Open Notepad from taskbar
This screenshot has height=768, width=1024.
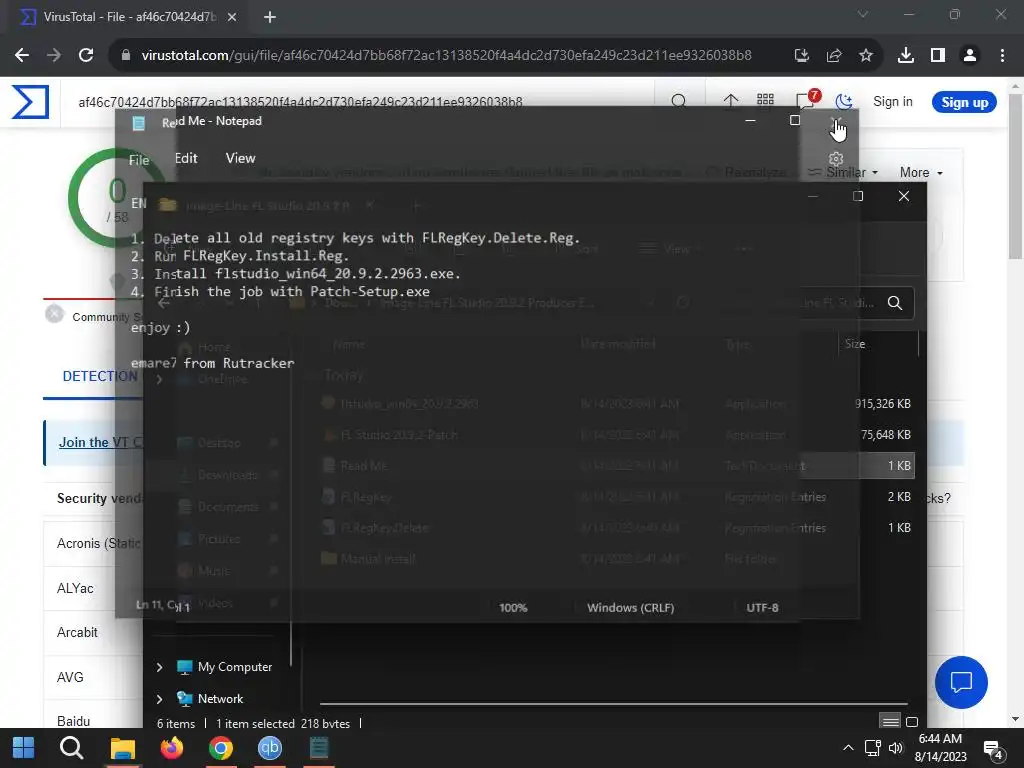[319, 748]
